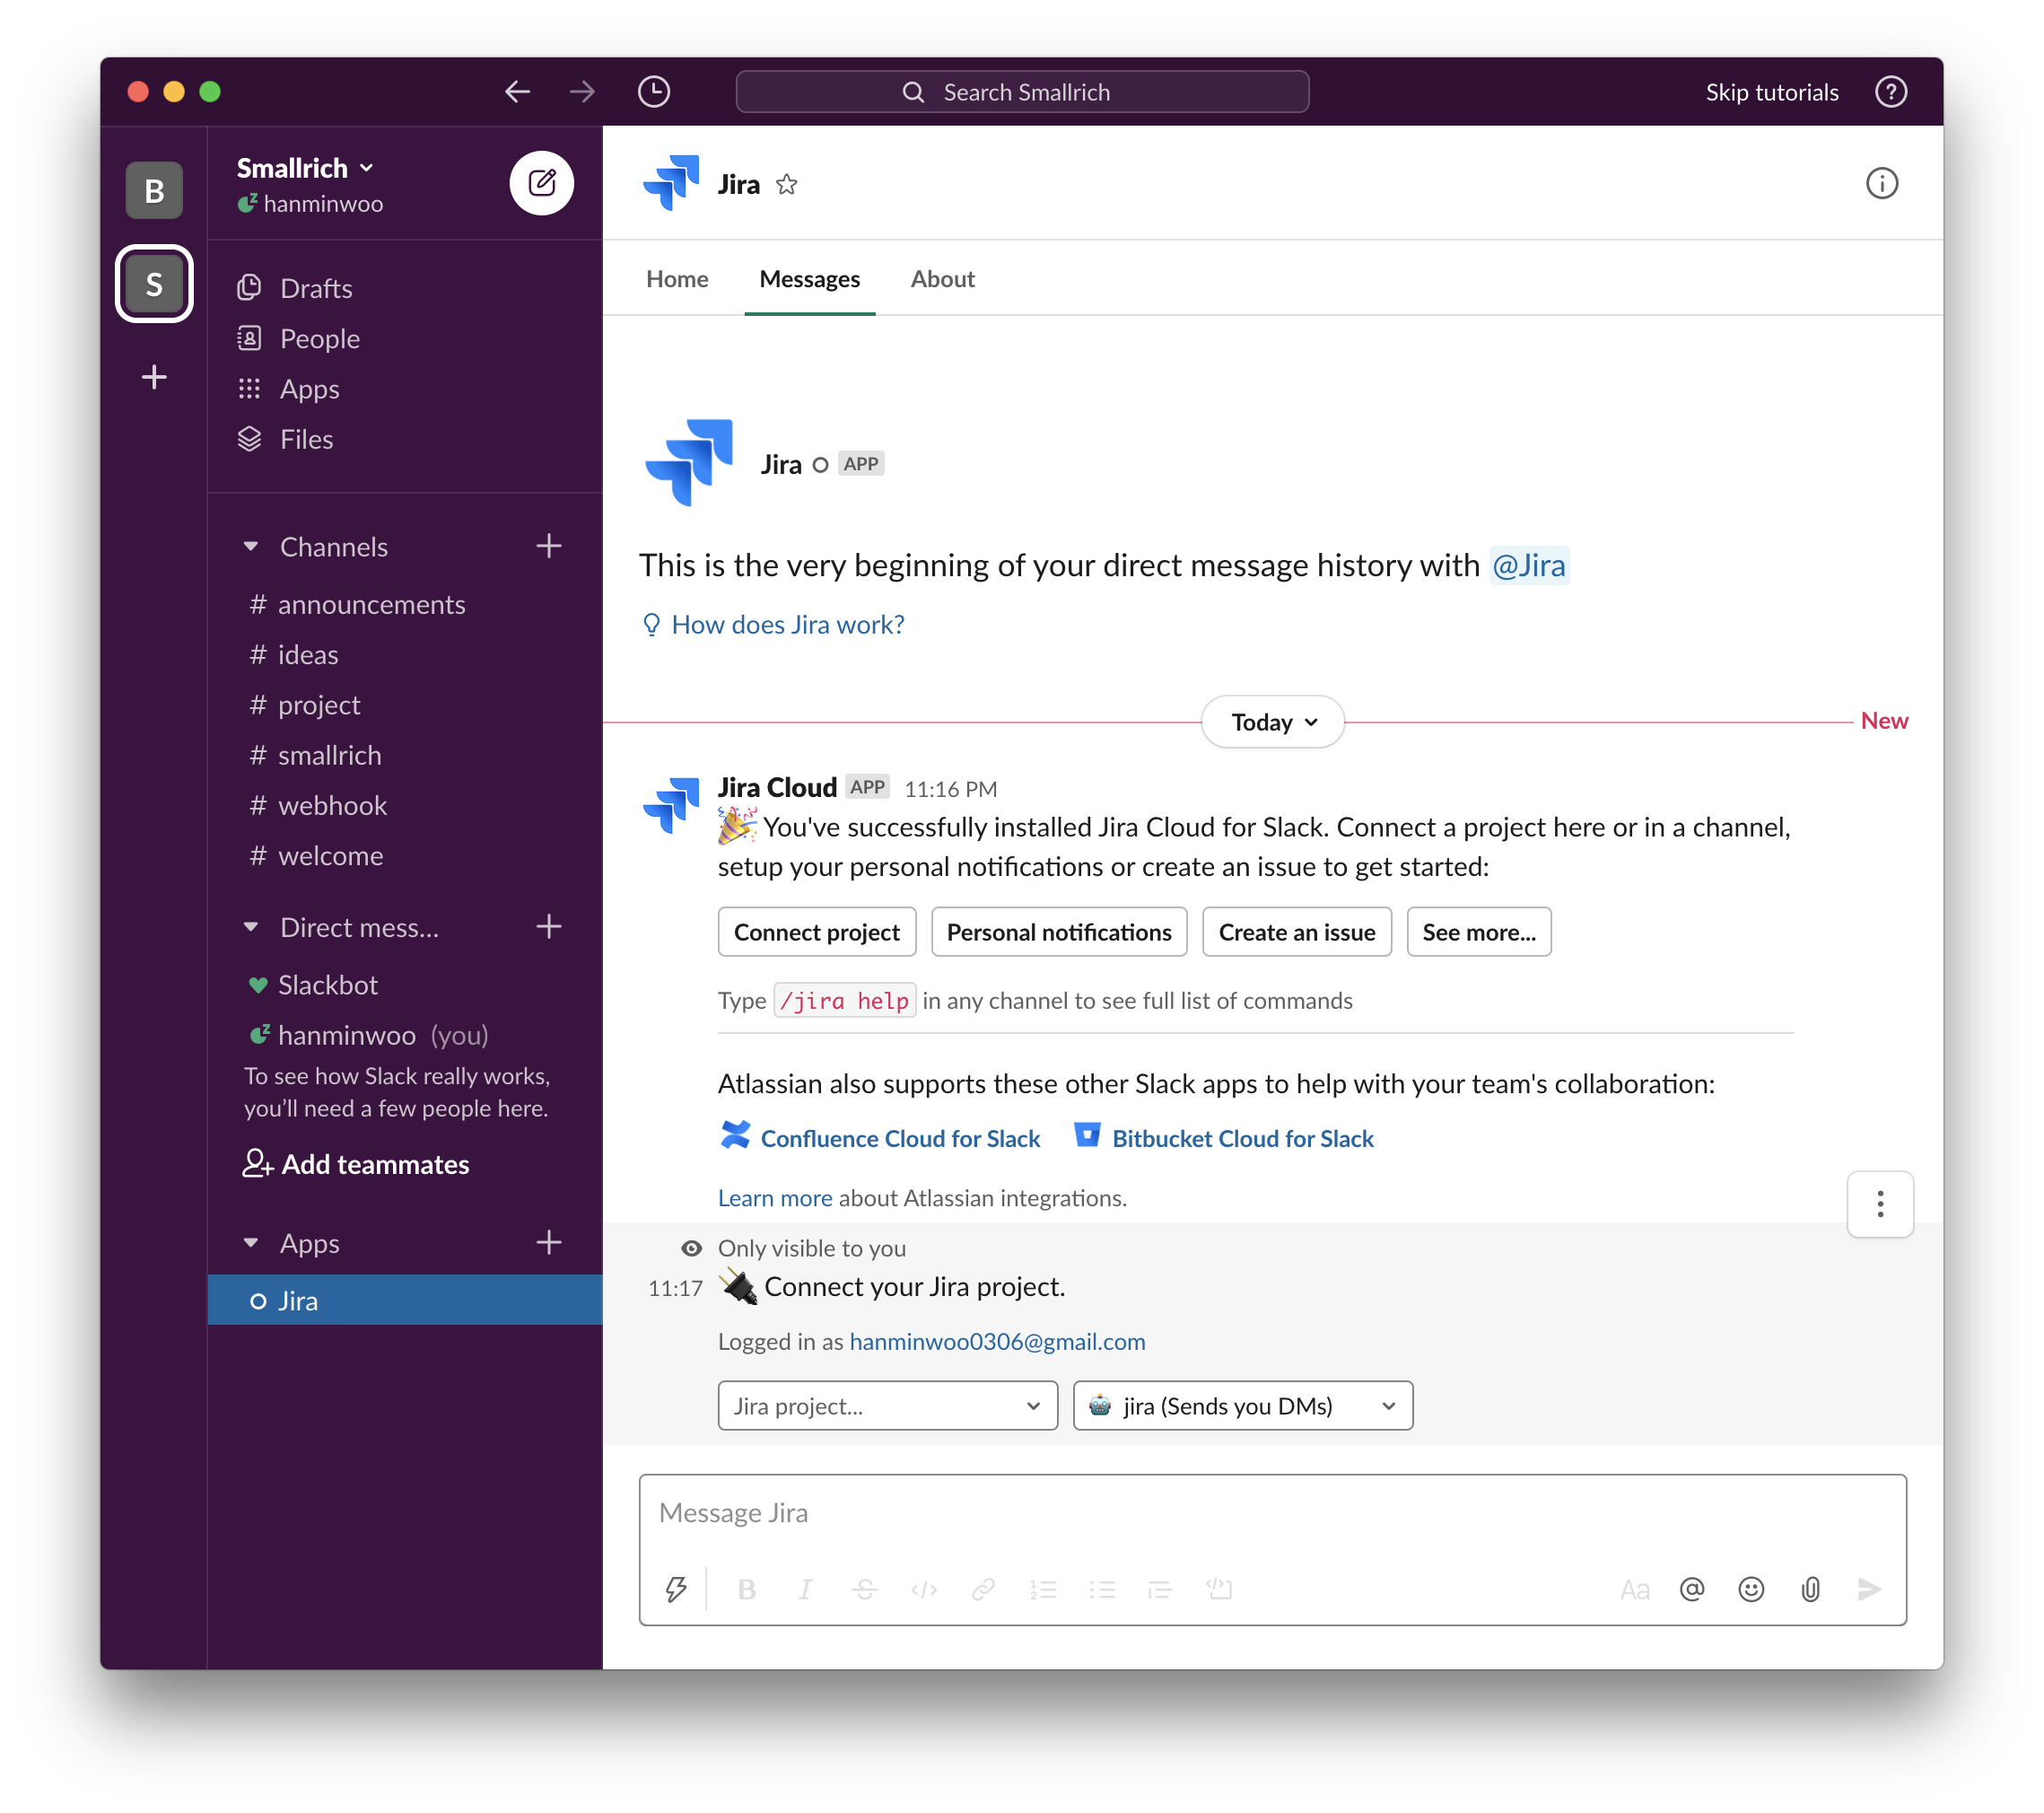Open the history clock icon
This screenshot has height=1813, width=2044.
tap(653, 92)
